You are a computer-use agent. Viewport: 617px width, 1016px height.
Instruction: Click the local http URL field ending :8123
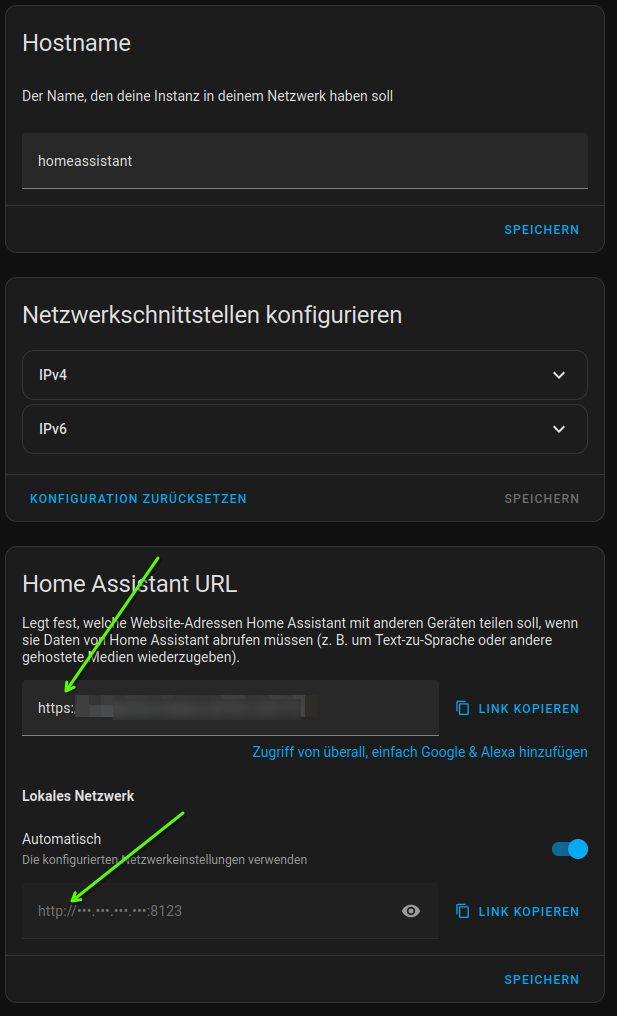click(200, 911)
